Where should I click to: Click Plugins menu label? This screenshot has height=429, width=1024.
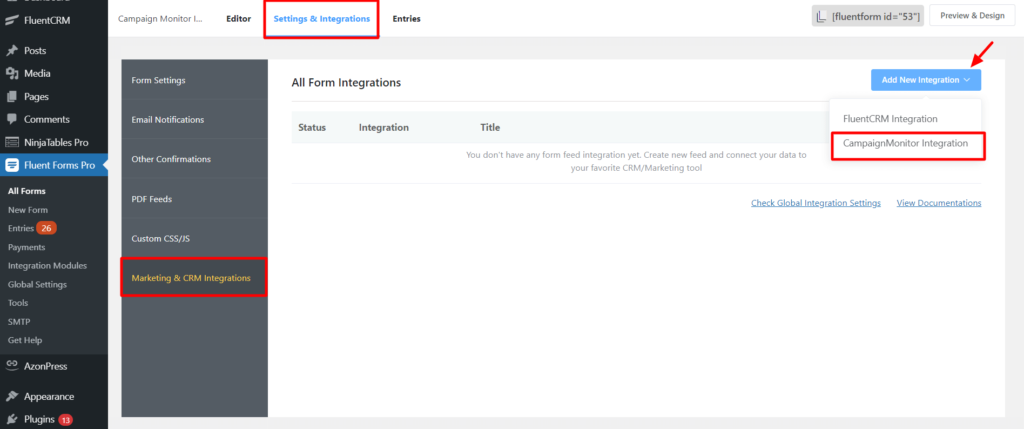40,420
